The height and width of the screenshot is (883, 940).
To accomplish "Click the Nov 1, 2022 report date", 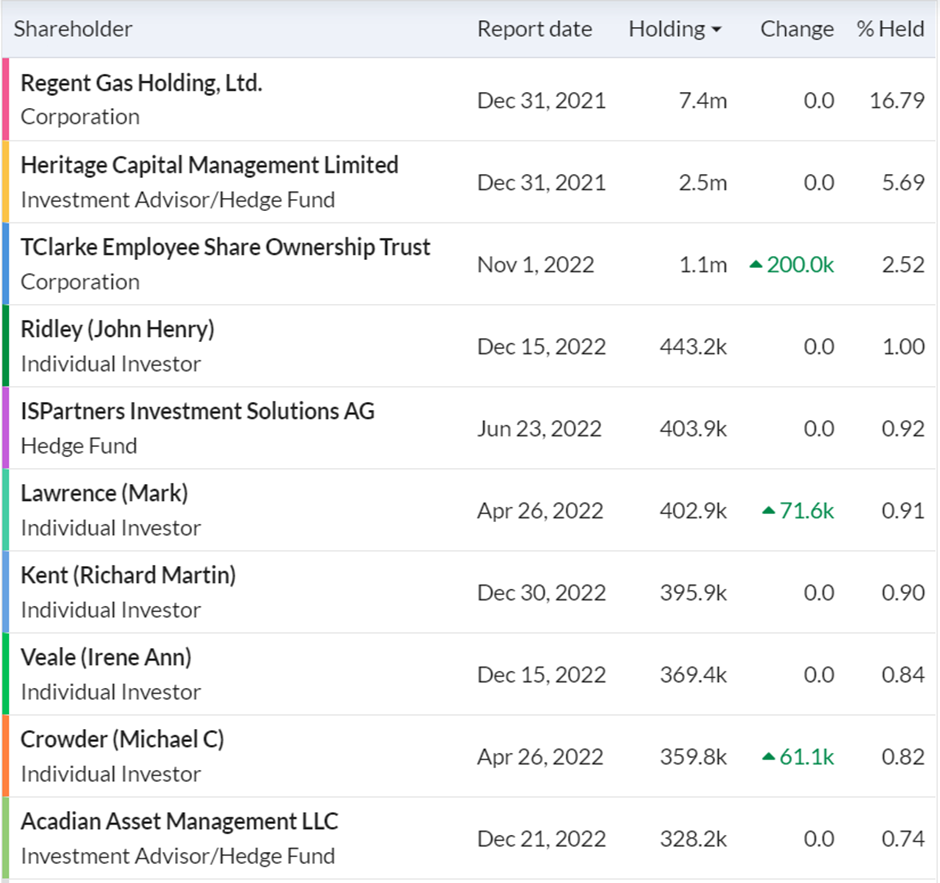I will (x=535, y=264).
